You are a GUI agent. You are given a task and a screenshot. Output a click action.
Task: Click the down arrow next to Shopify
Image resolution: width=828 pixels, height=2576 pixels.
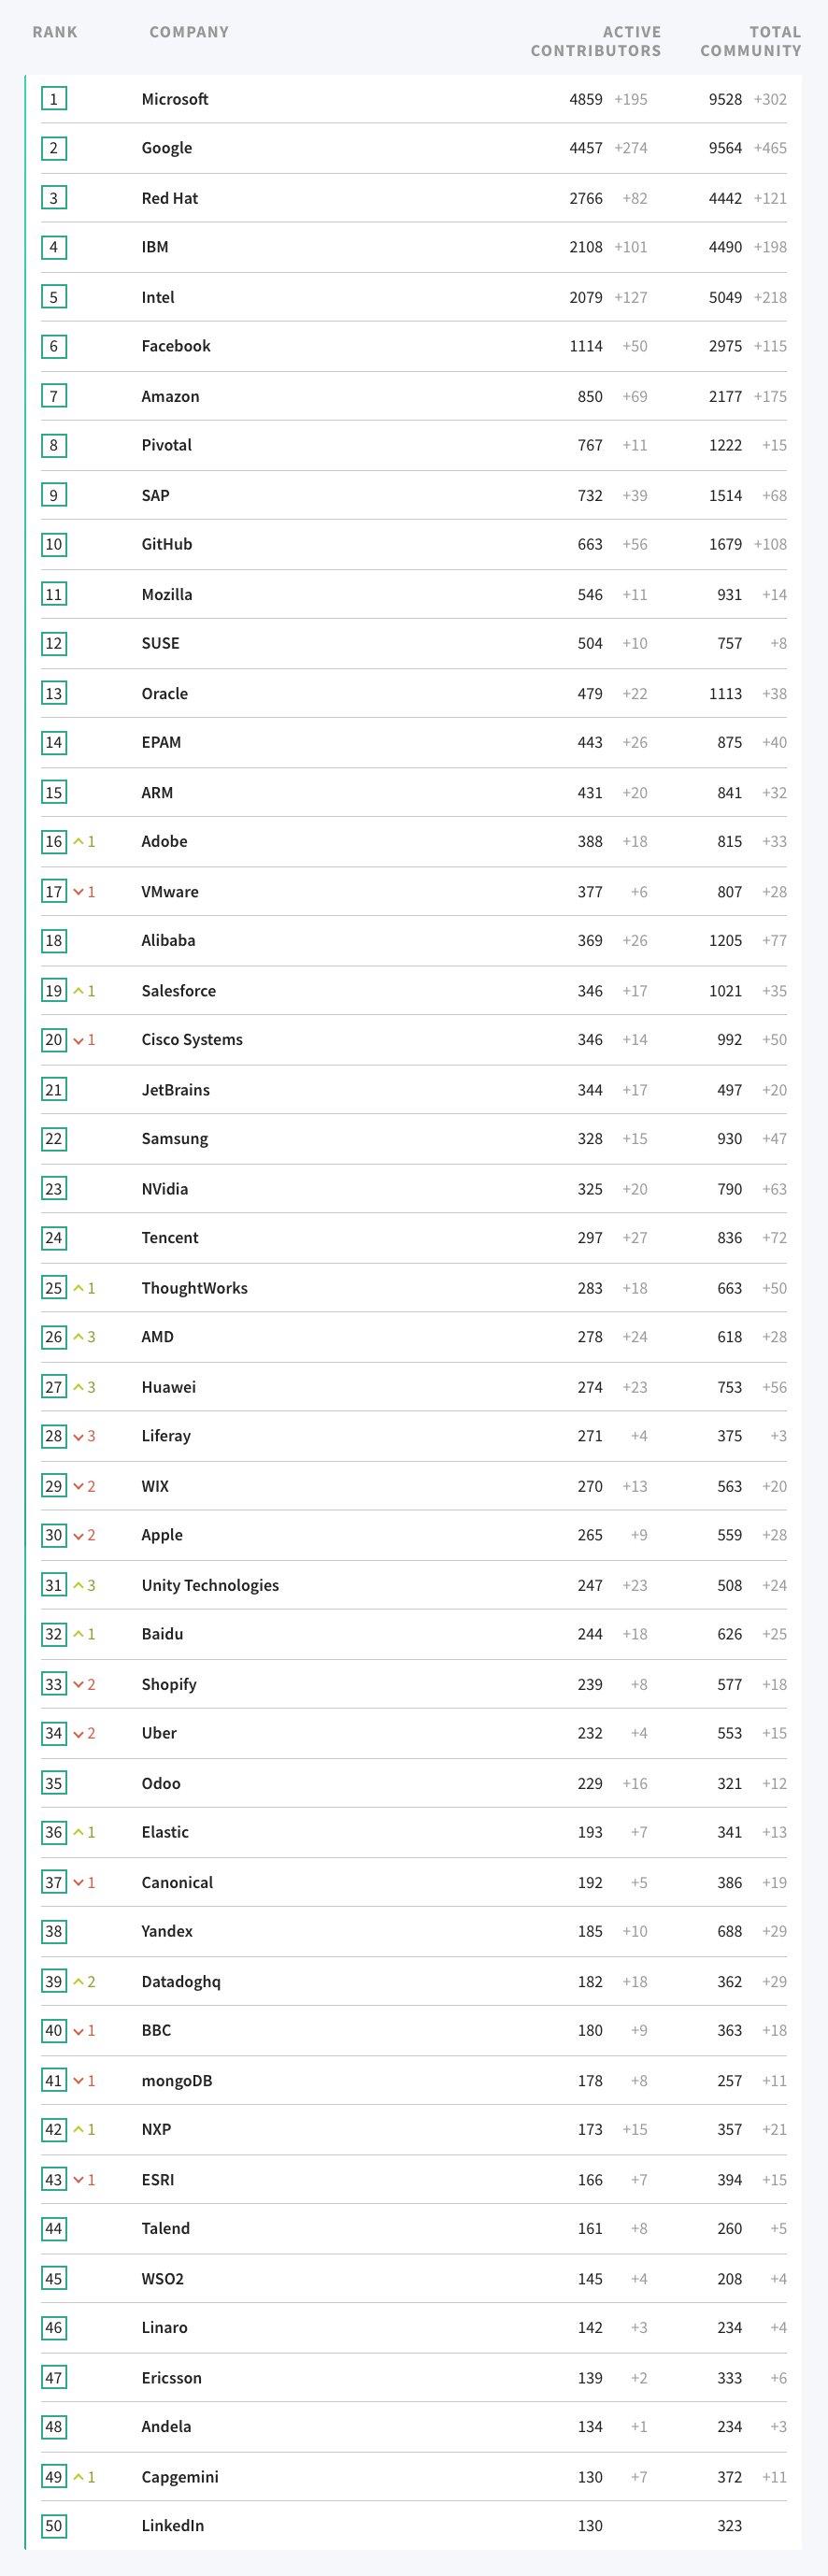(78, 1684)
